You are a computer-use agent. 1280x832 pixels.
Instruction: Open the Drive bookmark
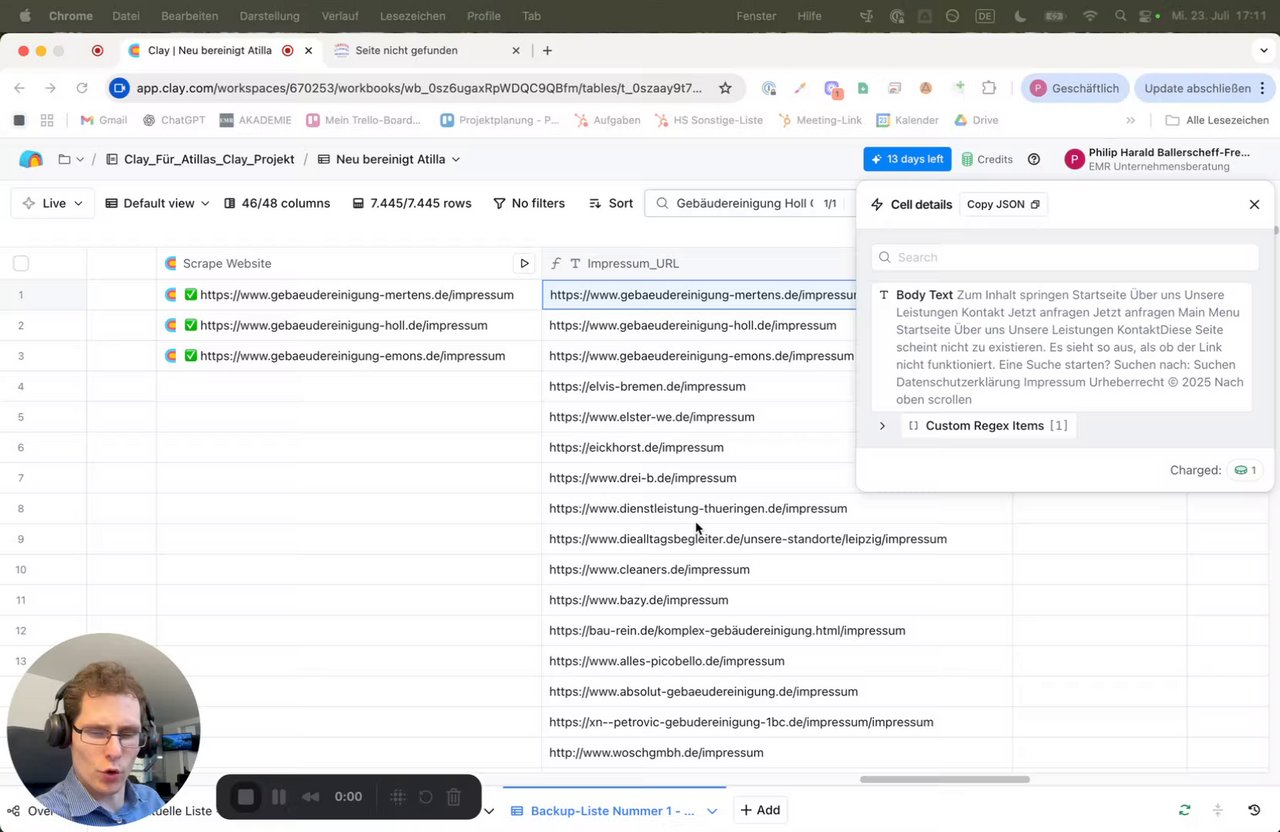(976, 120)
